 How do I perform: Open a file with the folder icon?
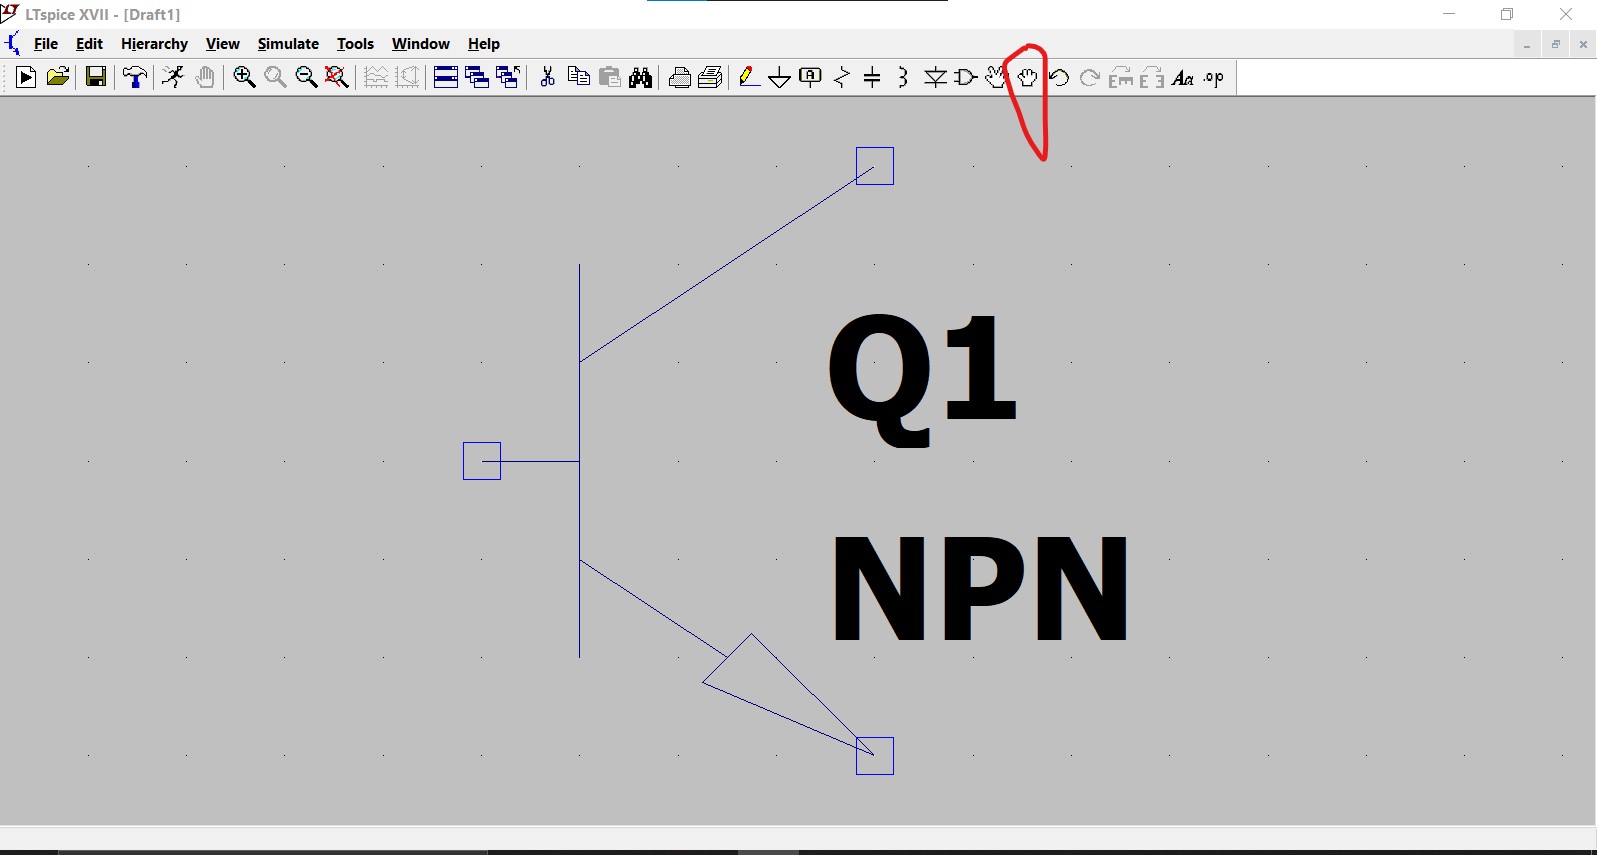[x=58, y=78]
